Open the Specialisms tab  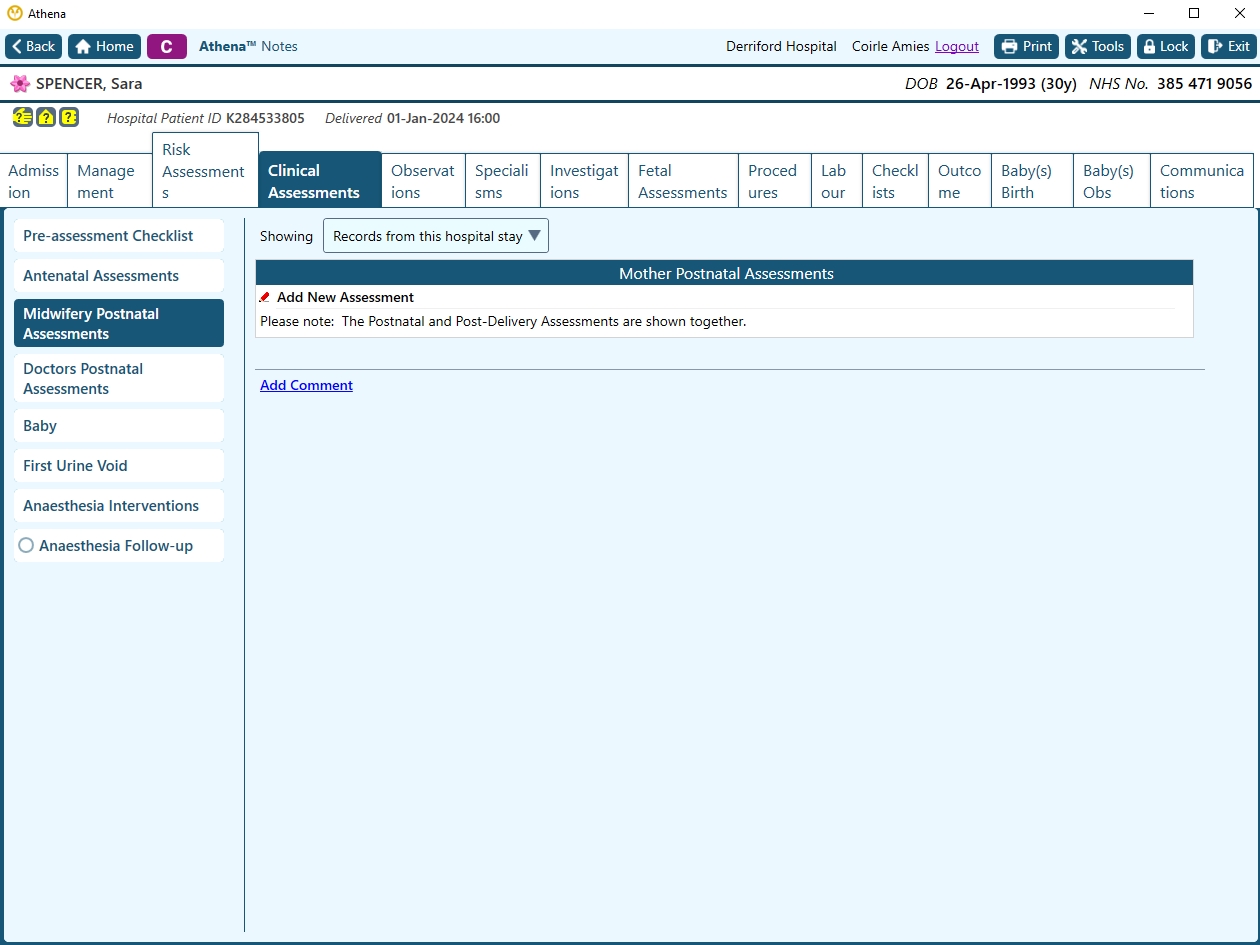503,181
